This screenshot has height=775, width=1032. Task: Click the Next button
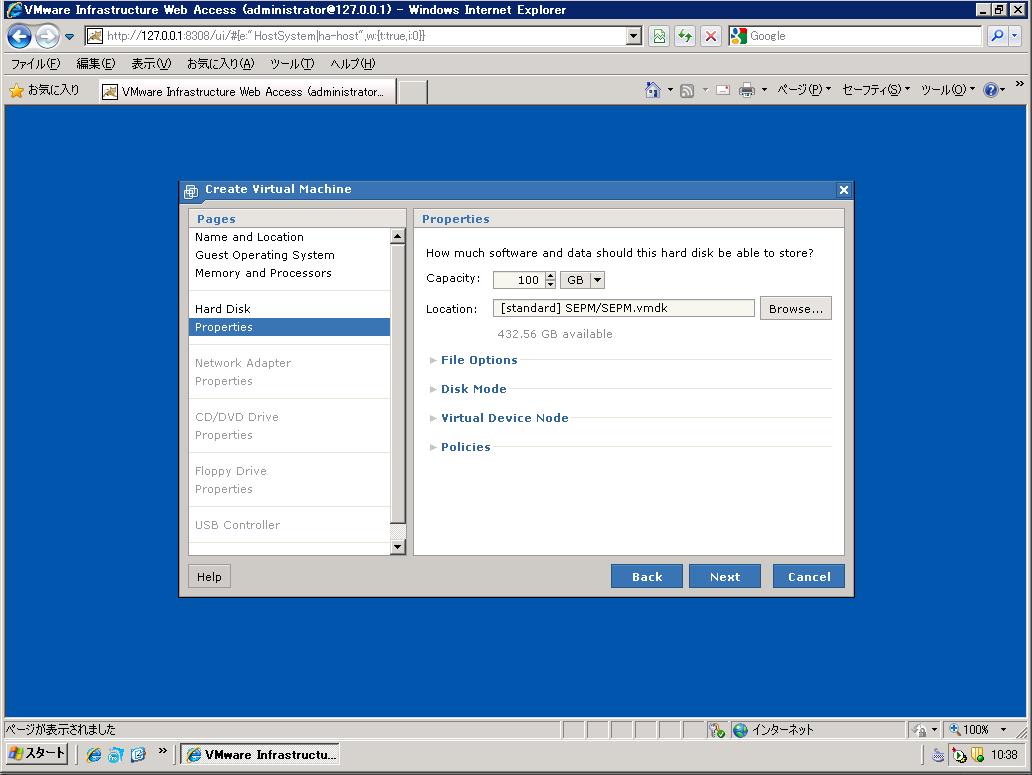coord(725,576)
